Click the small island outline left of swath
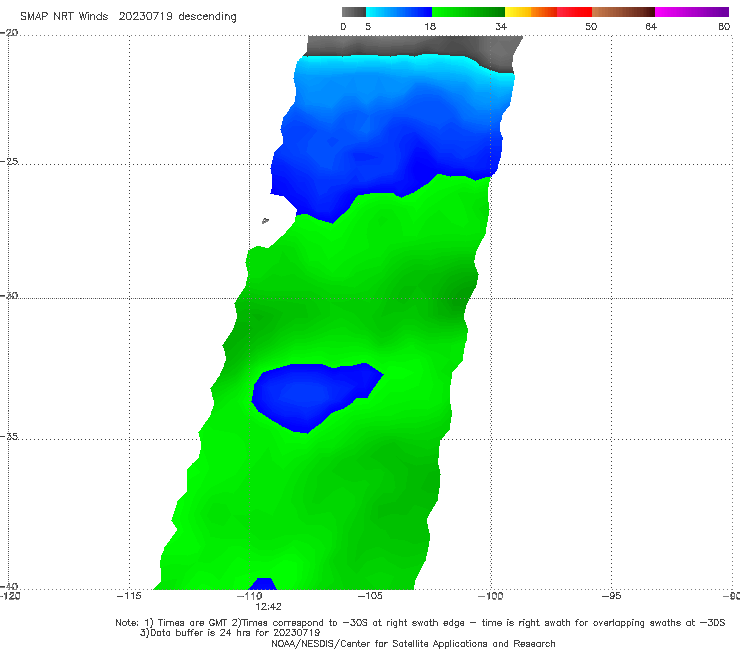The width and height of the screenshot is (740, 650). pos(265,220)
